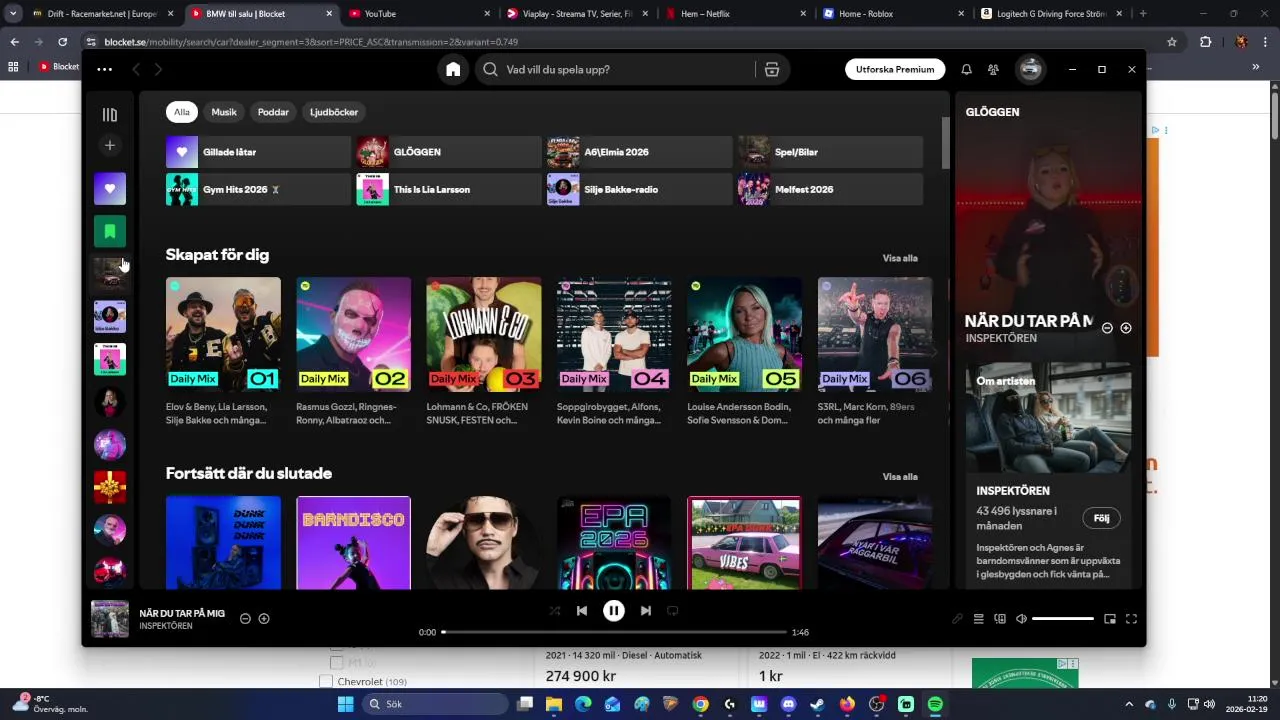Open Steam from taskbar
This screenshot has width=1280, height=720.
pyautogui.click(x=817, y=704)
